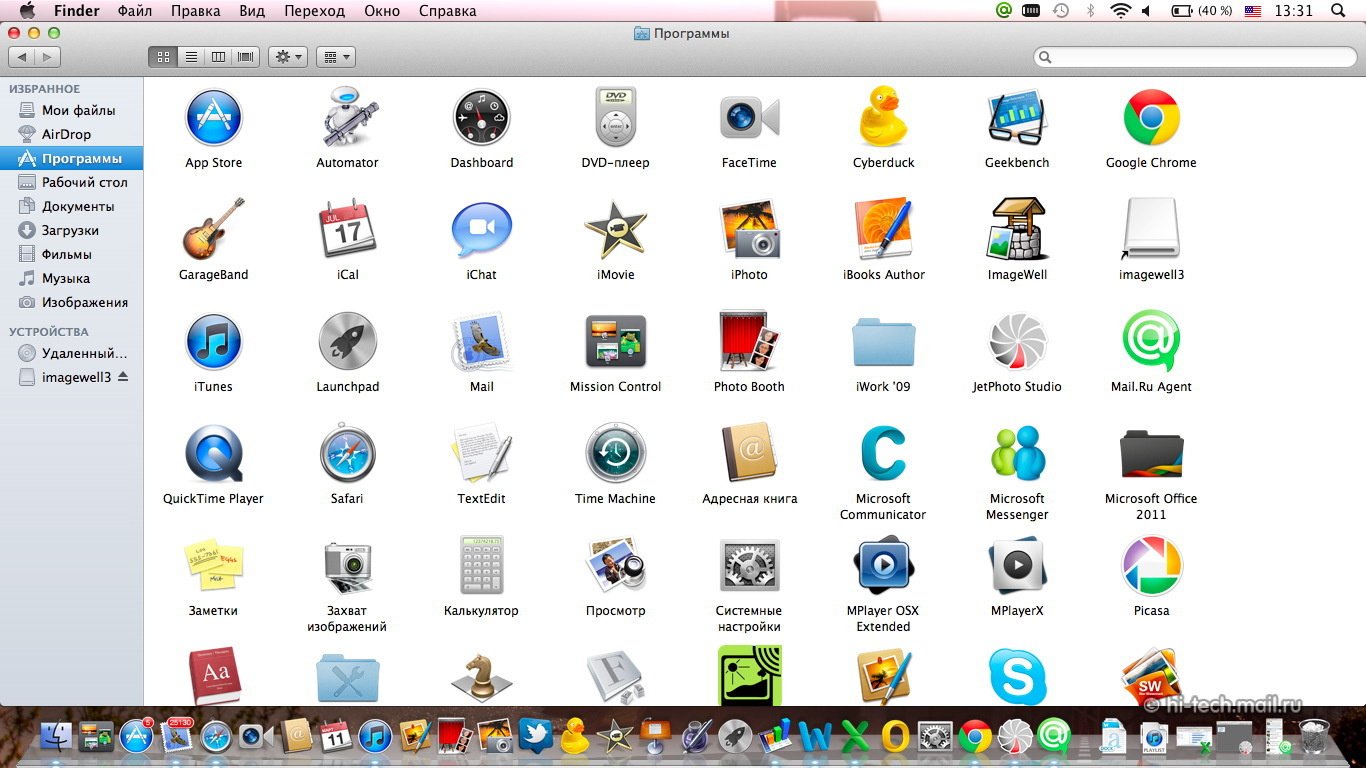Open the Trash in the Dock
Screen dimensions: 1366x768
coord(1314,736)
